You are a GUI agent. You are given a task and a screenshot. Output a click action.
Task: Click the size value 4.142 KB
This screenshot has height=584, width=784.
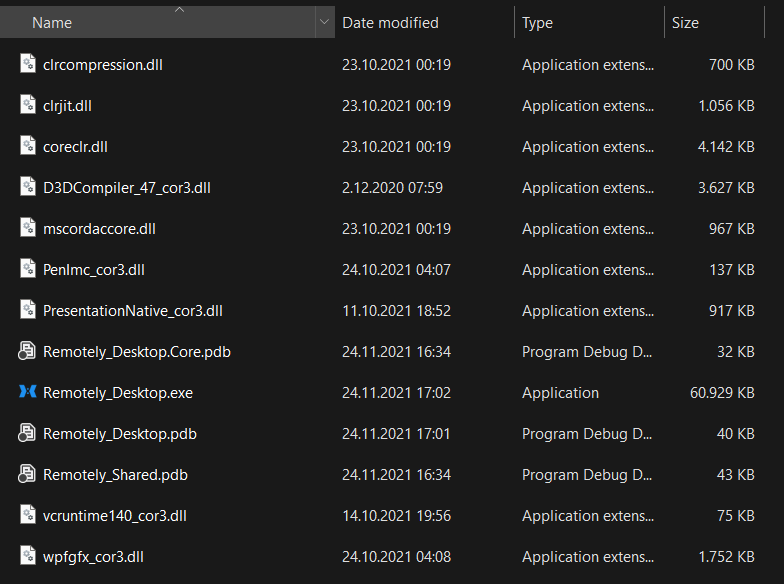(x=726, y=147)
